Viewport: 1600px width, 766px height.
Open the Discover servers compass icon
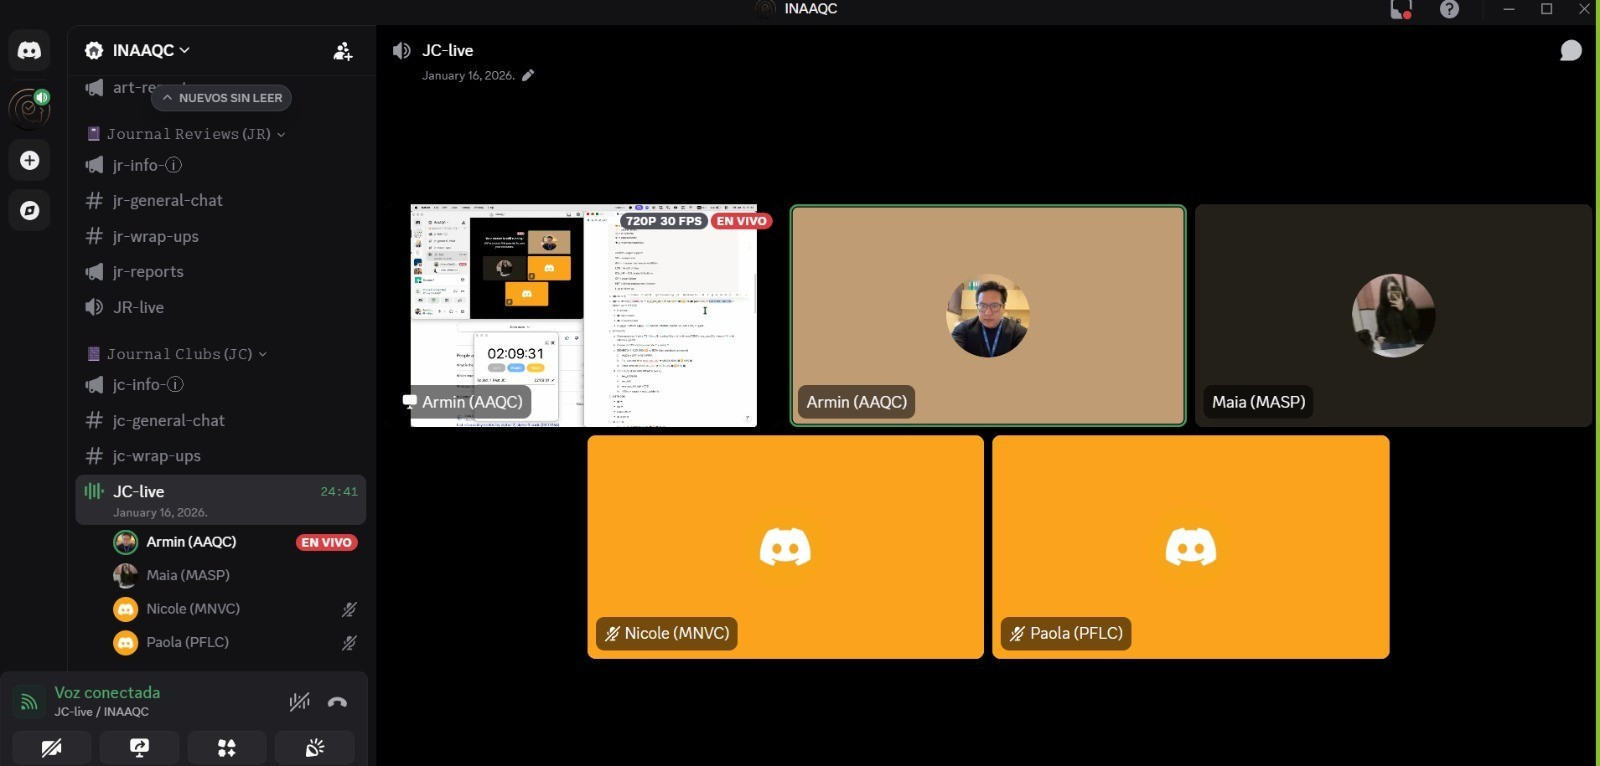pos(29,210)
